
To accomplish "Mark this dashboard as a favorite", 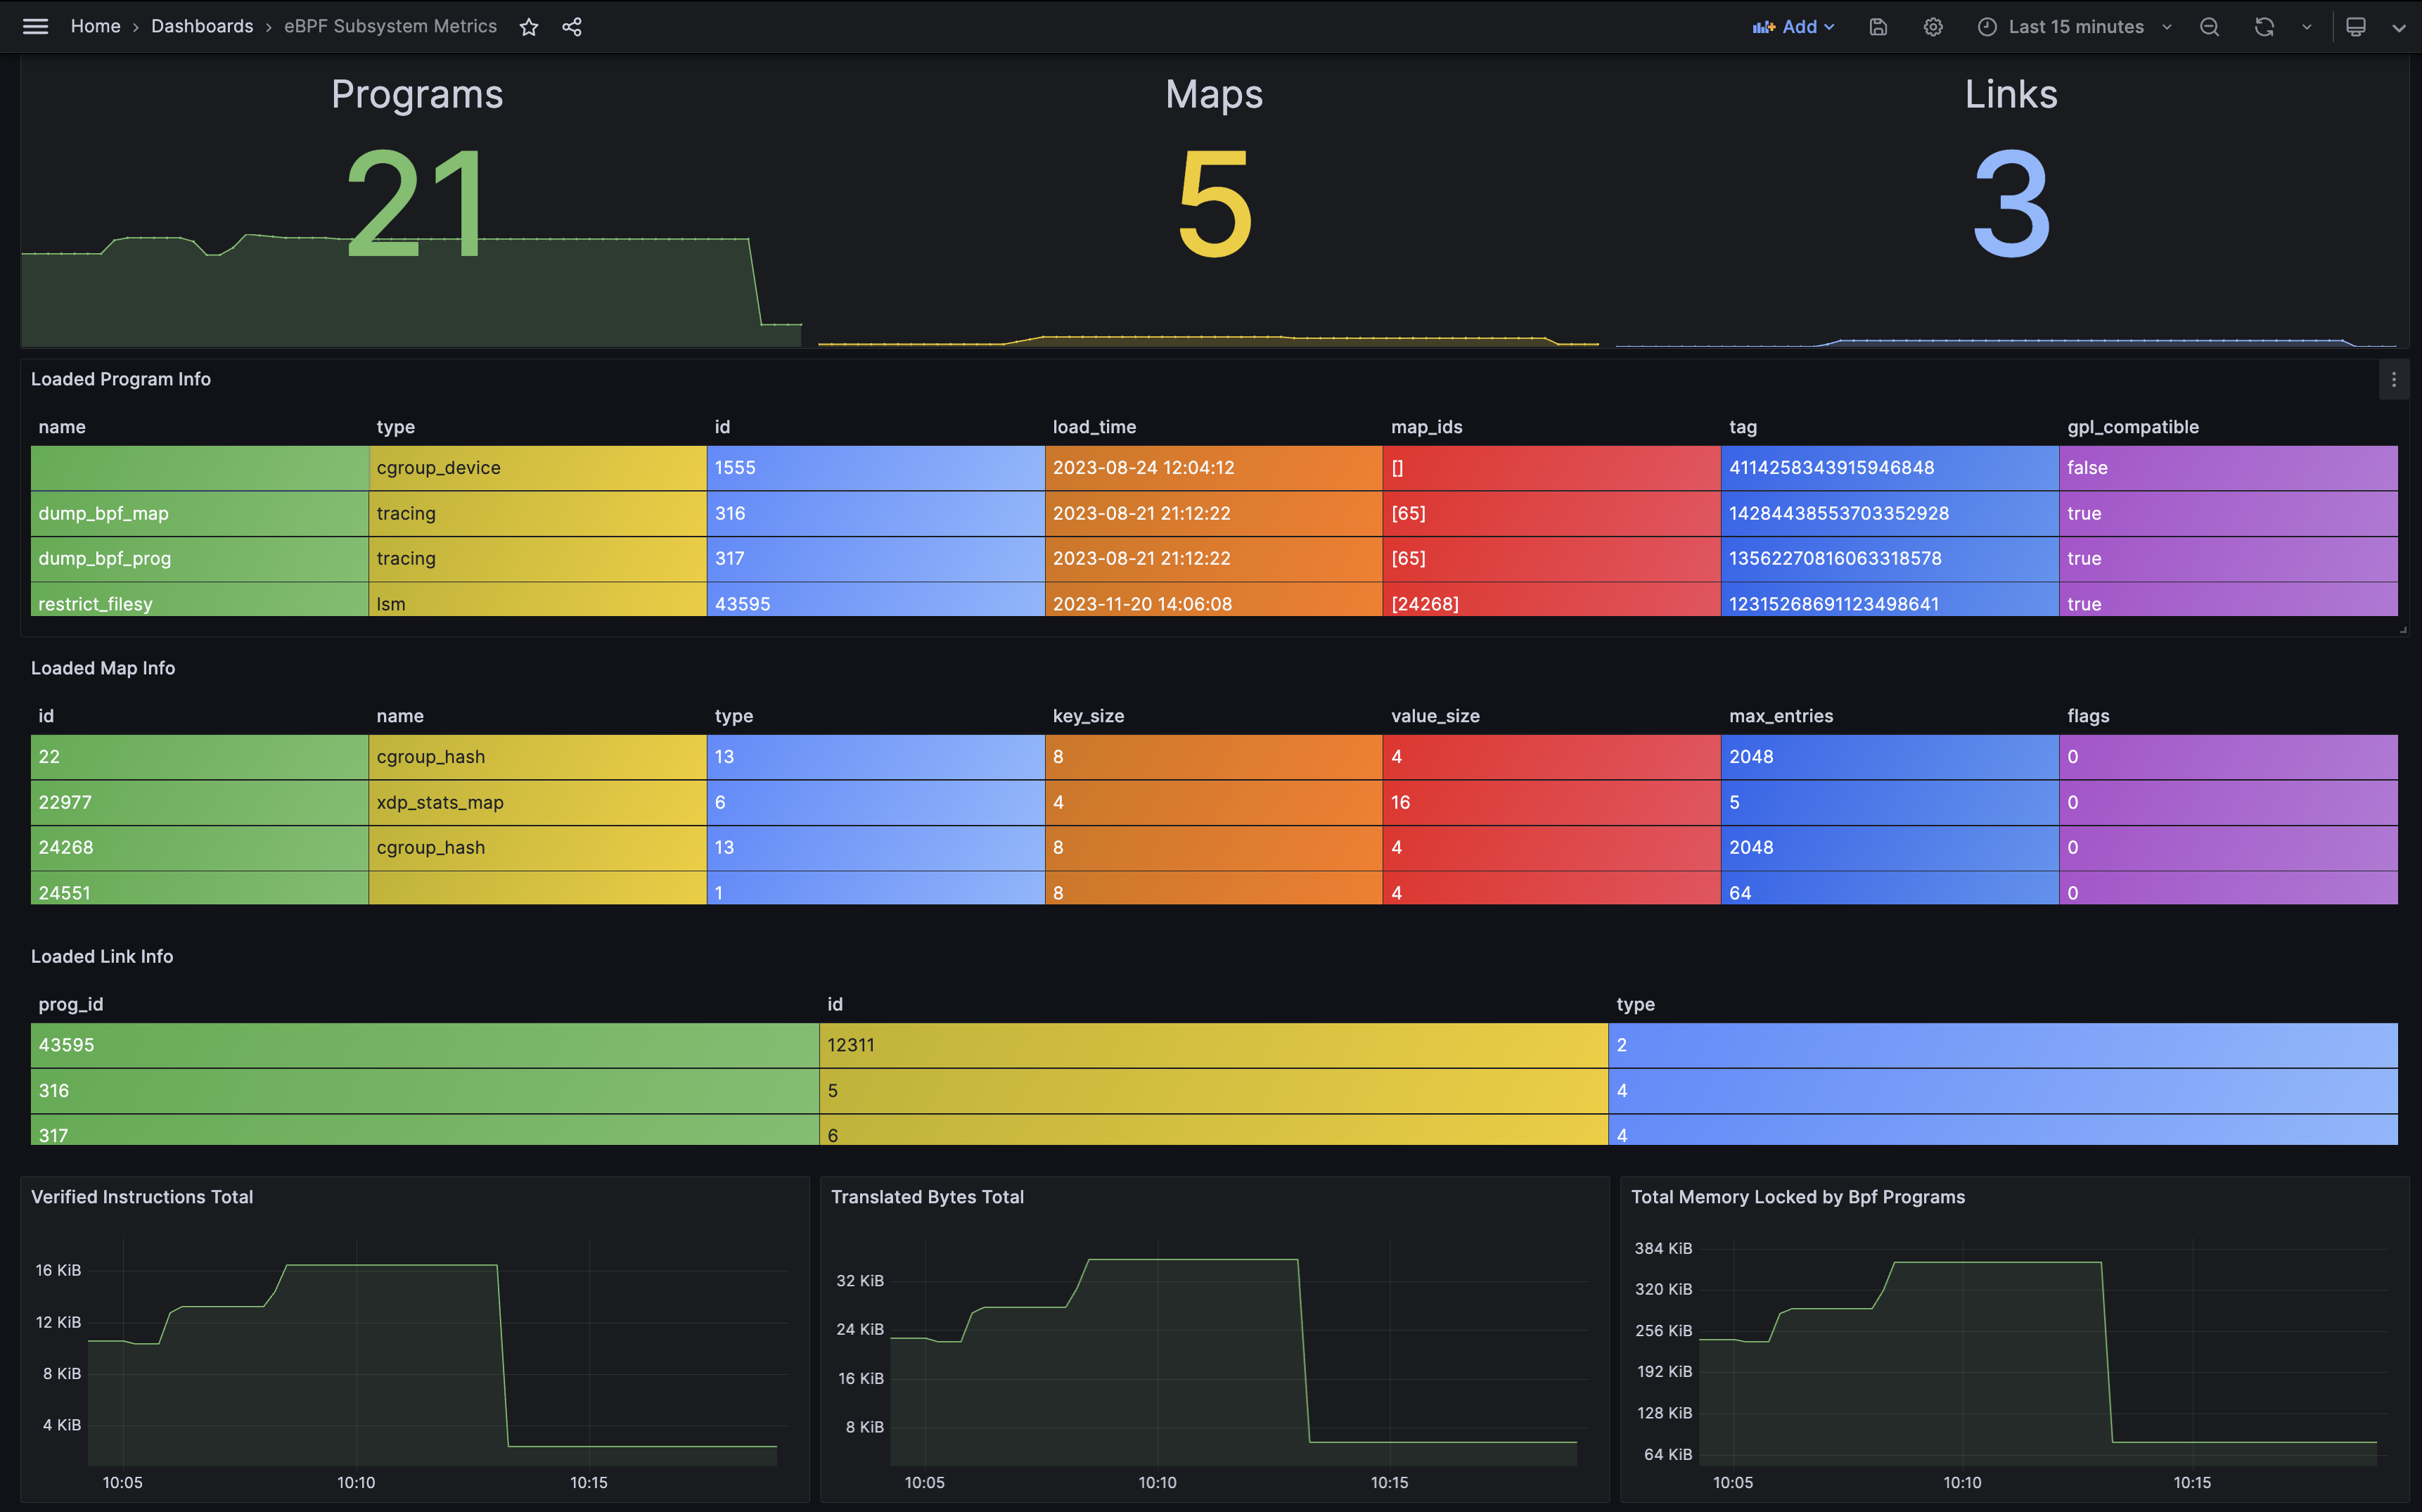I will click(x=529, y=26).
